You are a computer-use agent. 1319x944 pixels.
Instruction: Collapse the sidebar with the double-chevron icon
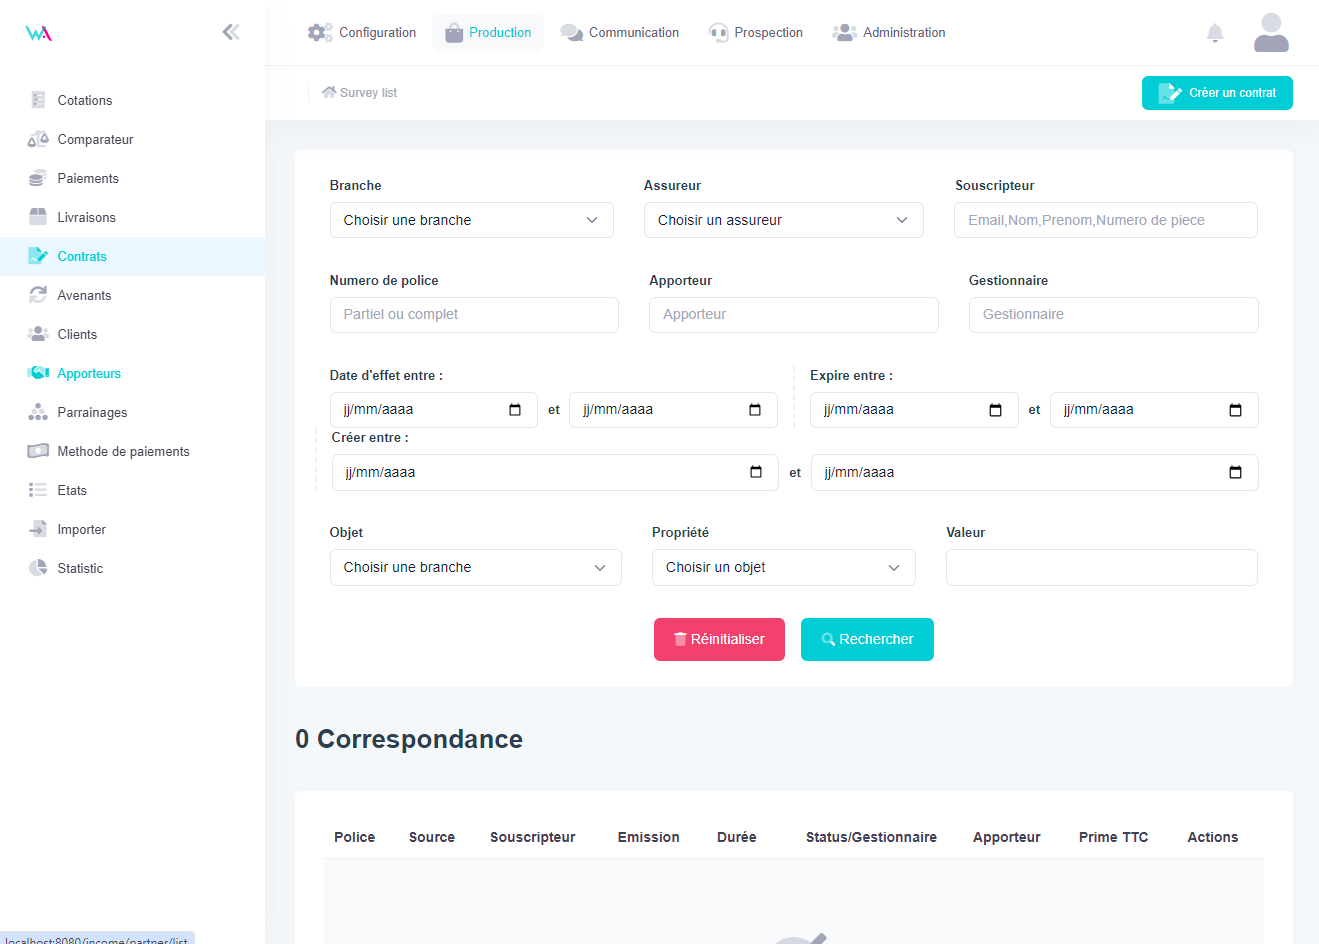(x=231, y=32)
